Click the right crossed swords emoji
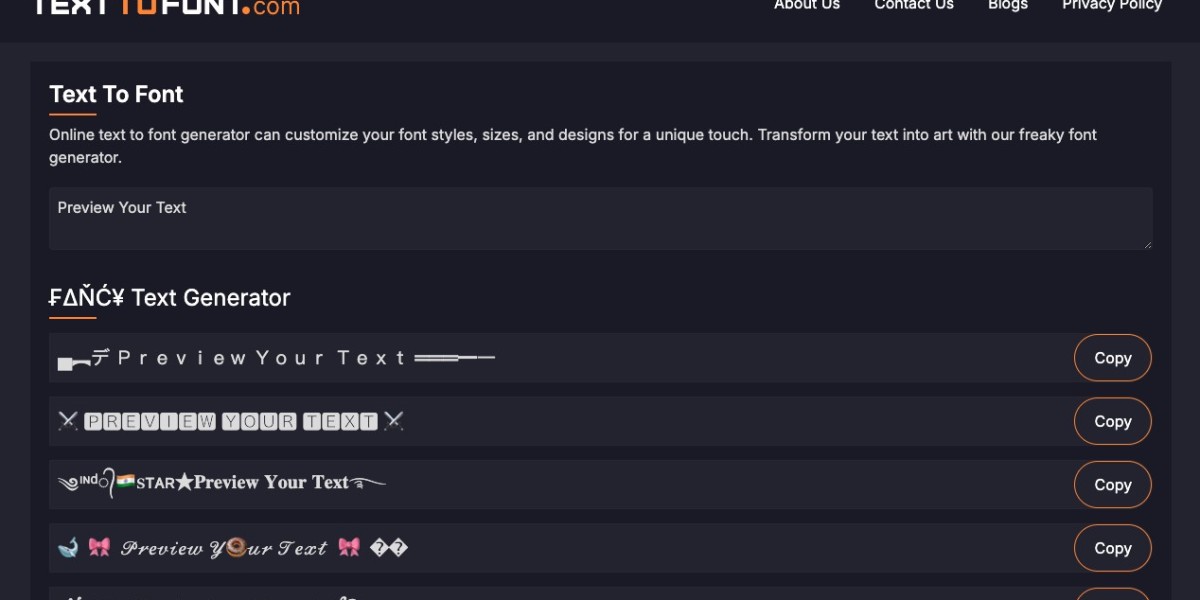 (x=393, y=421)
